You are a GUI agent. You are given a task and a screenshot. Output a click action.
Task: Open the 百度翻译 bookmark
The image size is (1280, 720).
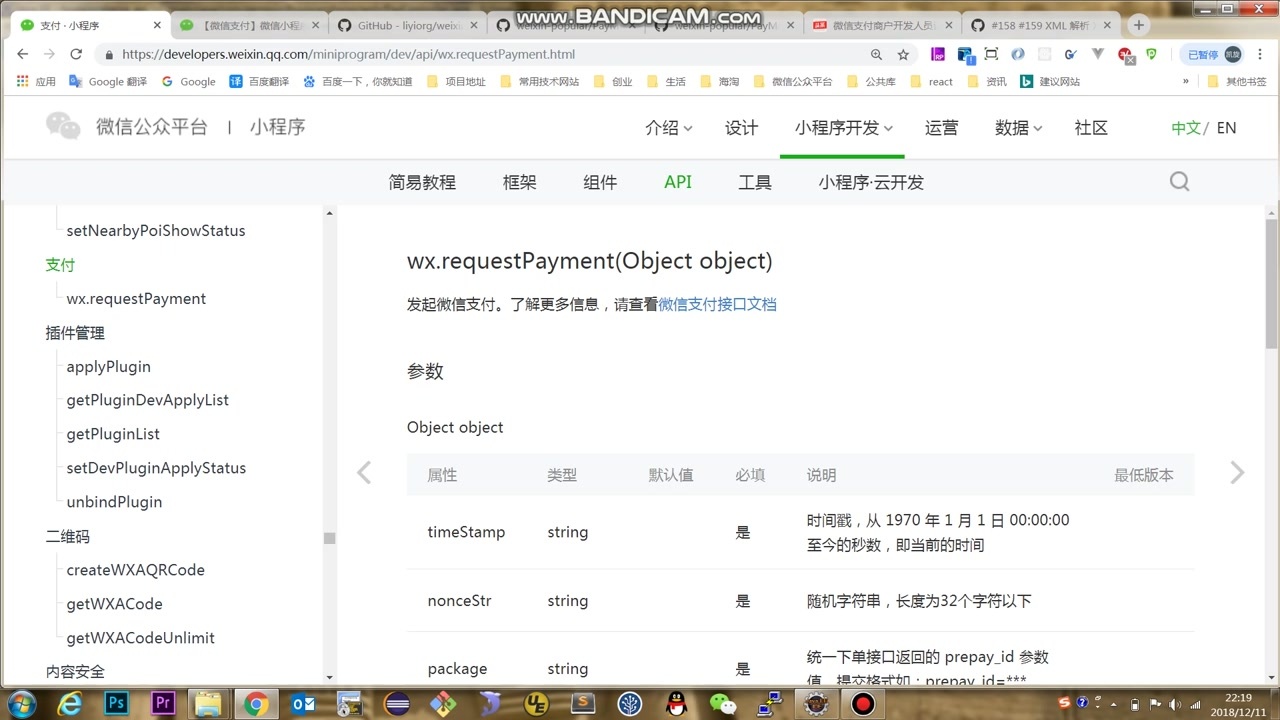click(x=259, y=81)
